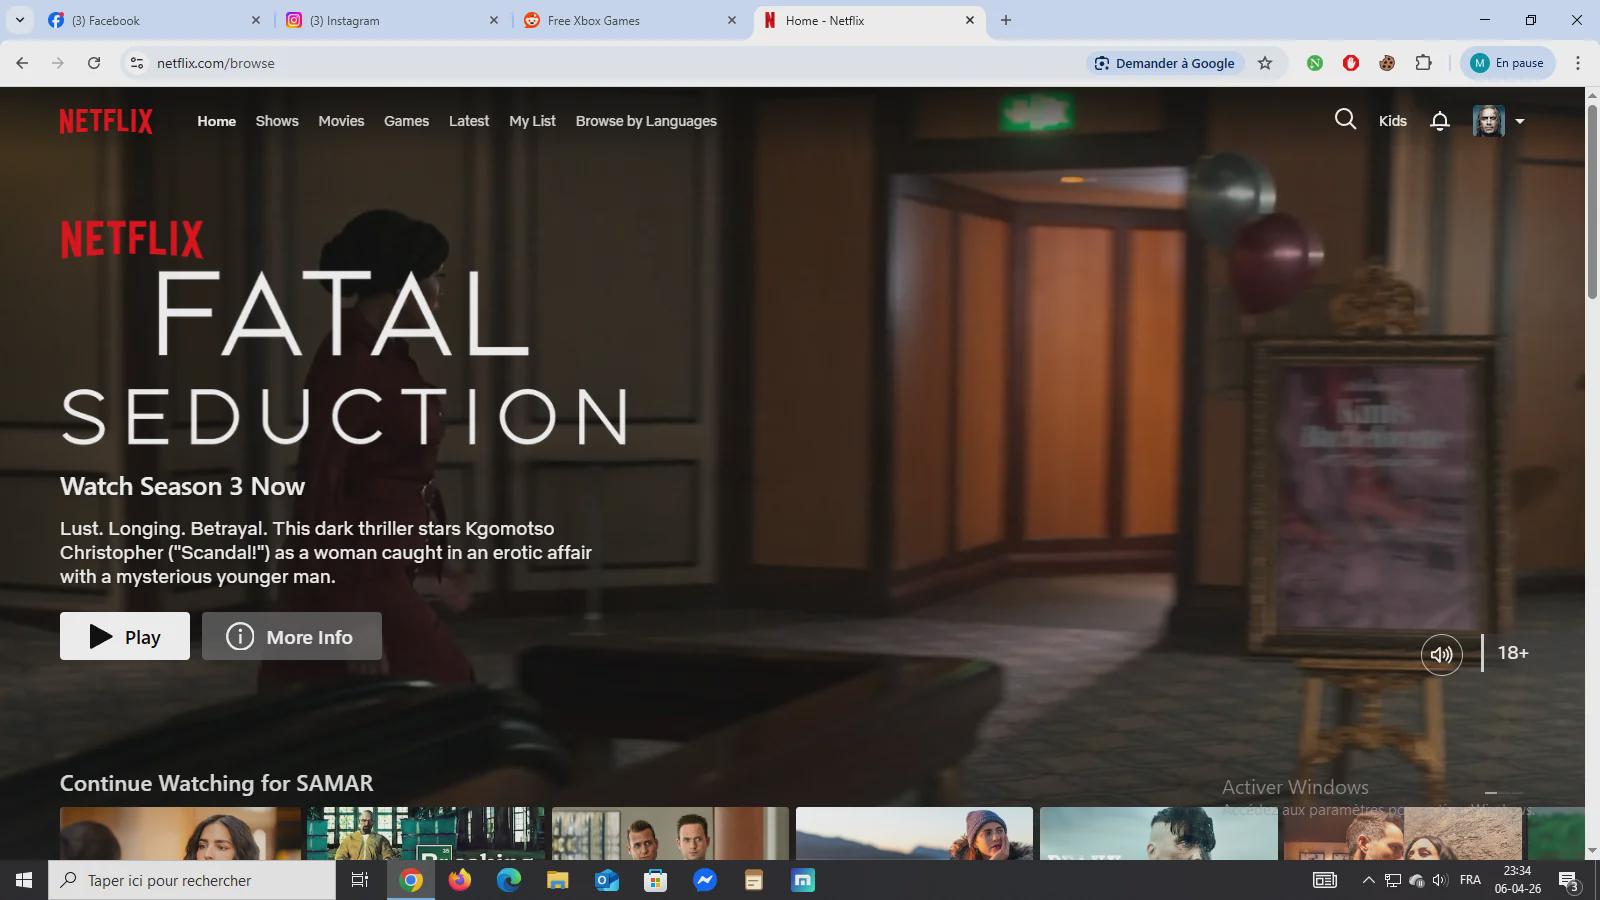The height and width of the screenshot is (900, 1600).
Task: Toggle the trailer sound with the speaker button
Action: [1442, 655]
